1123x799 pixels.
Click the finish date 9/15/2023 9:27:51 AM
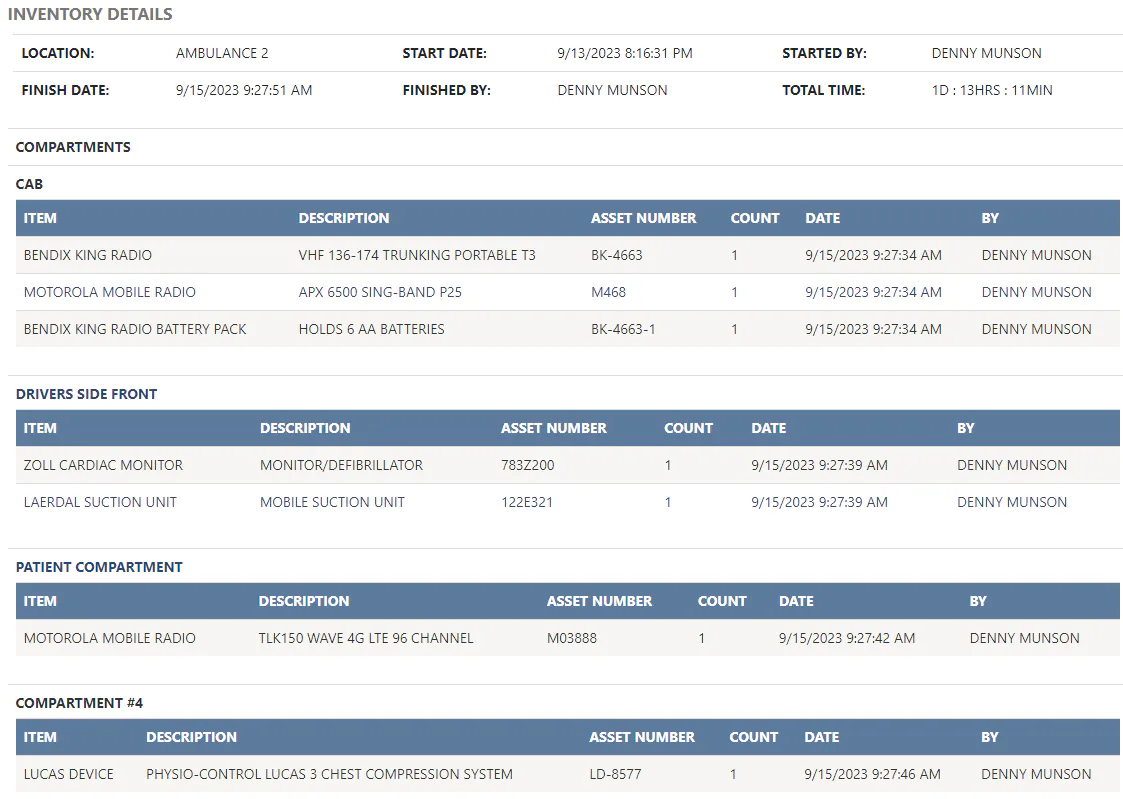[x=244, y=90]
